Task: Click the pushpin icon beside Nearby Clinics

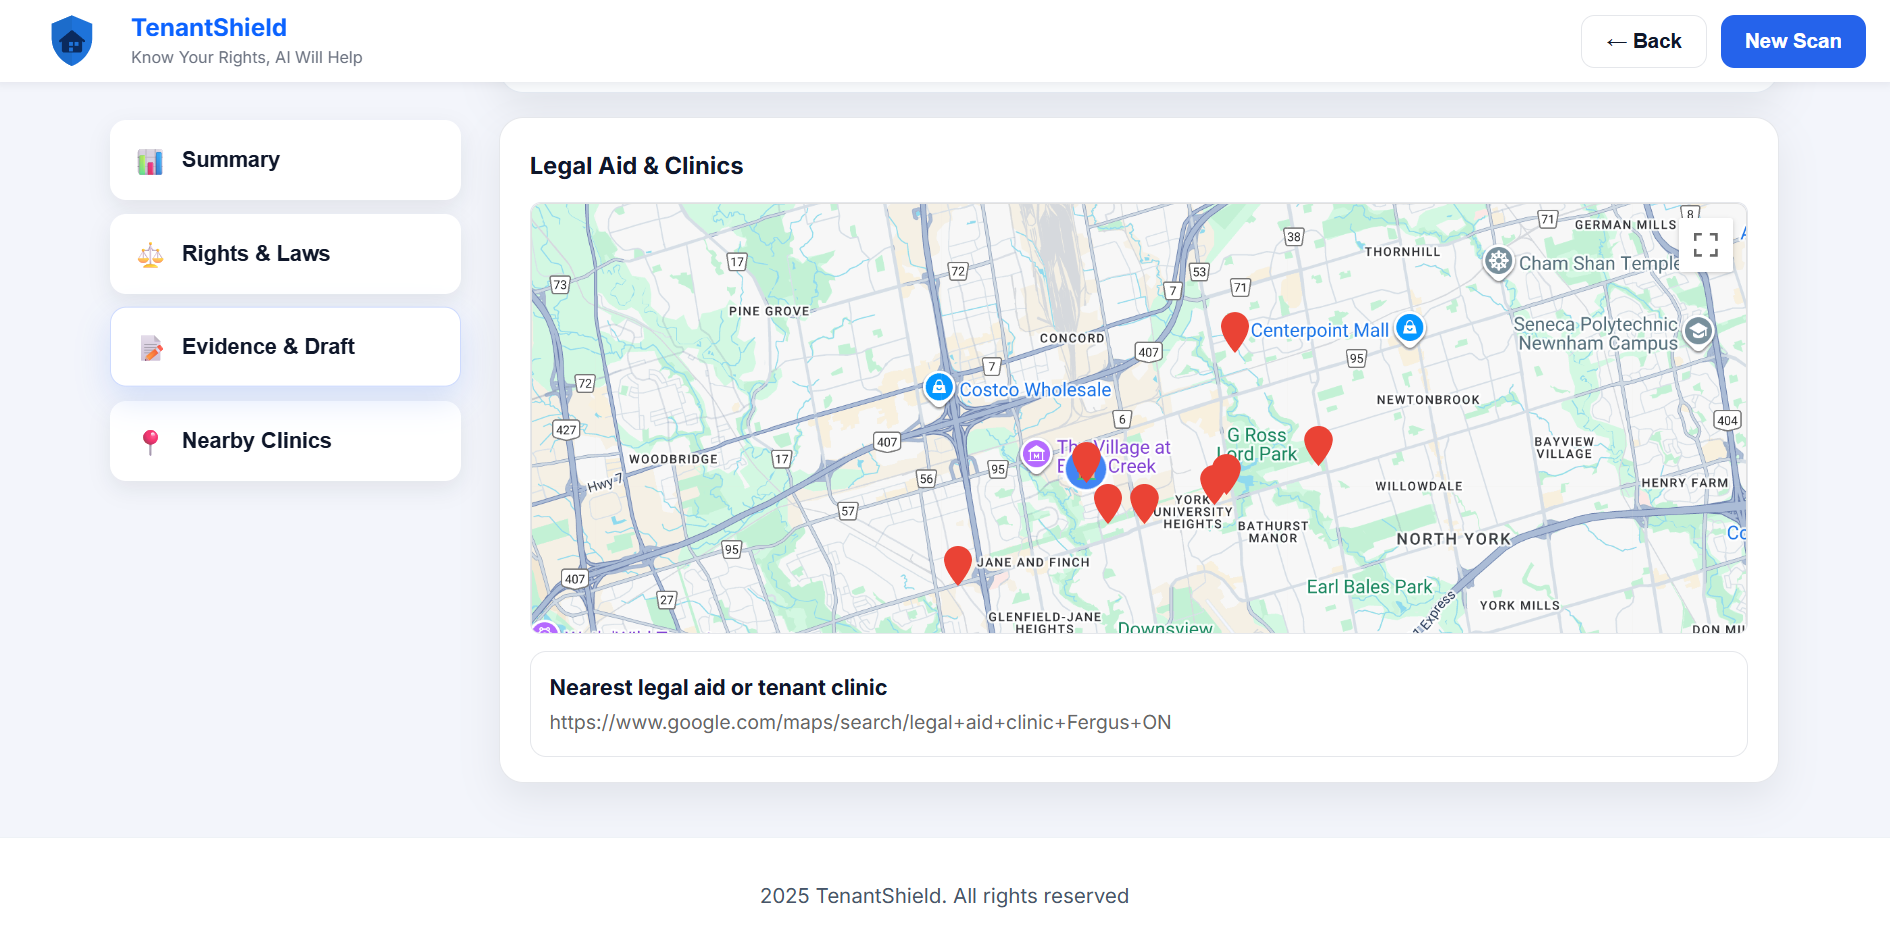Action: pyautogui.click(x=150, y=442)
